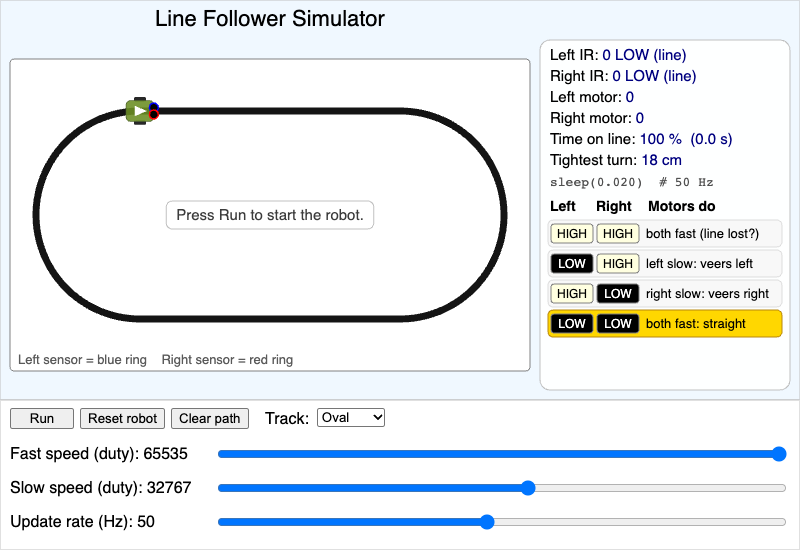Click highlighted both fast: straight row
Screen dimensions: 800x552
pos(665,324)
